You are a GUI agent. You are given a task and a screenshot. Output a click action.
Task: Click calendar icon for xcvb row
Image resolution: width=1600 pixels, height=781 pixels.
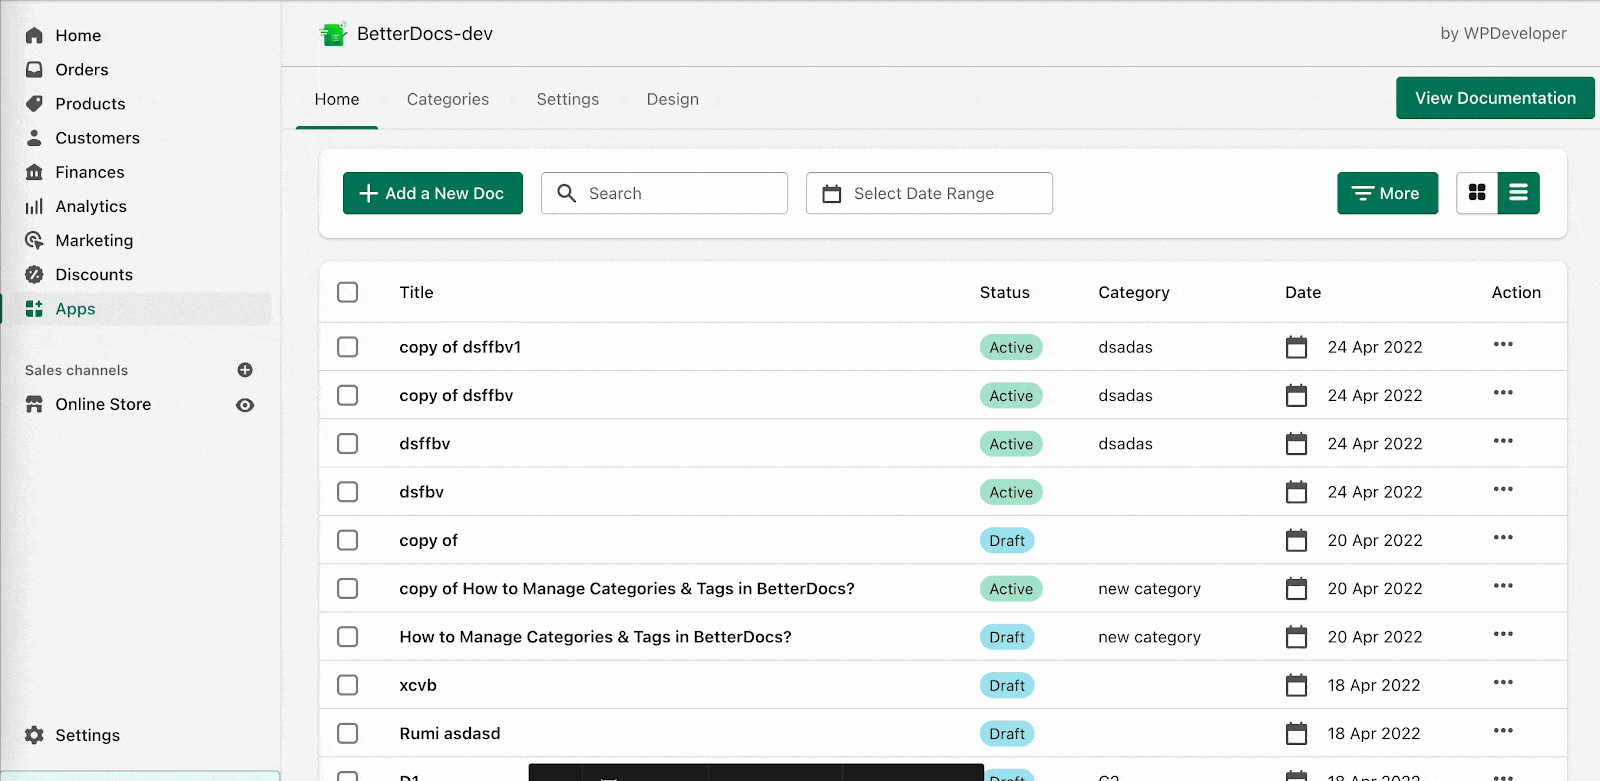(1296, 685)
